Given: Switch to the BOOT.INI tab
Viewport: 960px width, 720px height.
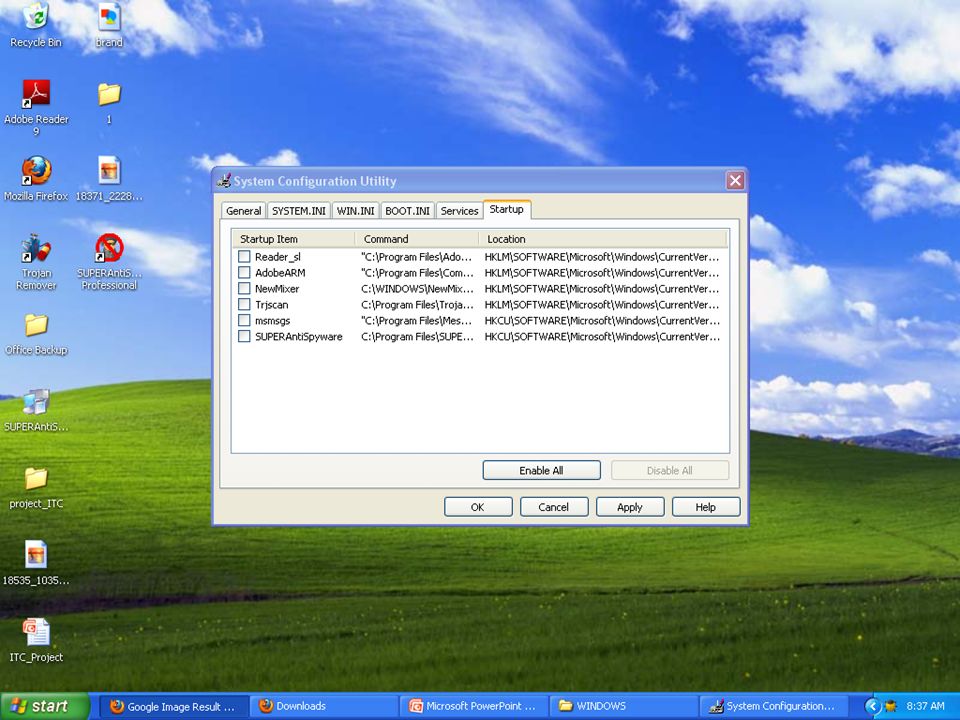Looking at the screenshot, I should click(407, 211).
